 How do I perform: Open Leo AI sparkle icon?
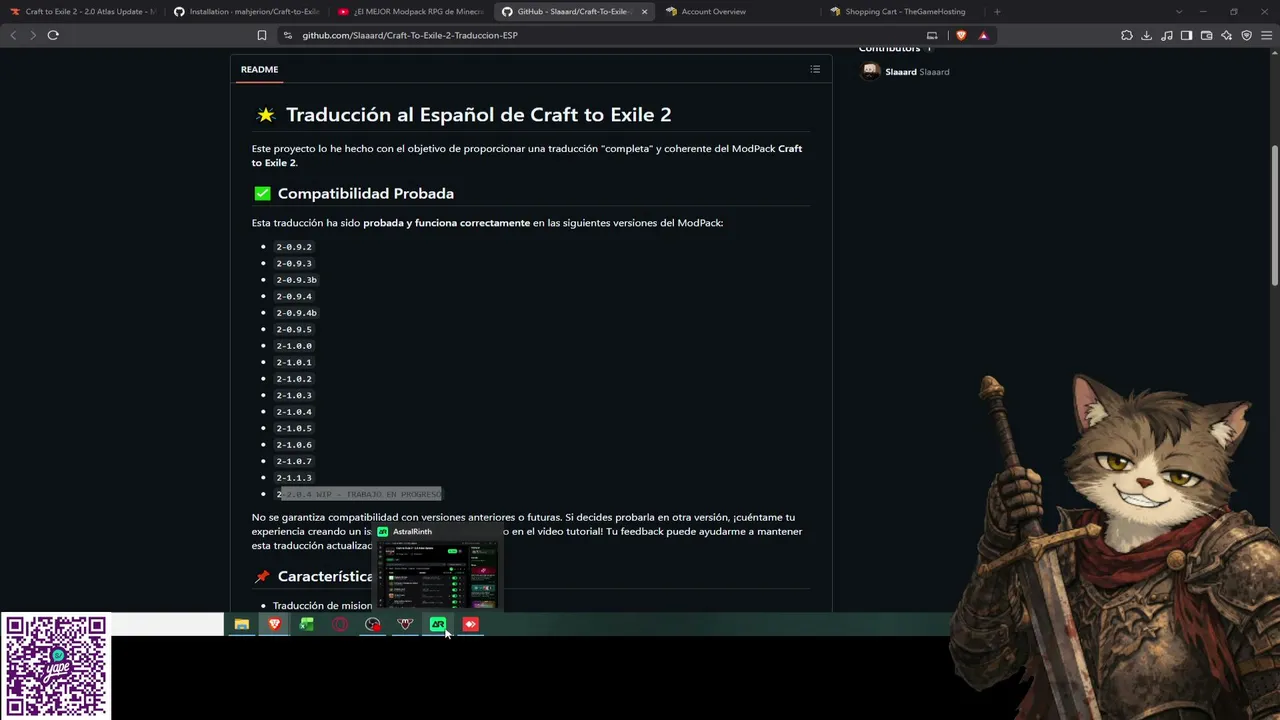(x=1227, y=35)
